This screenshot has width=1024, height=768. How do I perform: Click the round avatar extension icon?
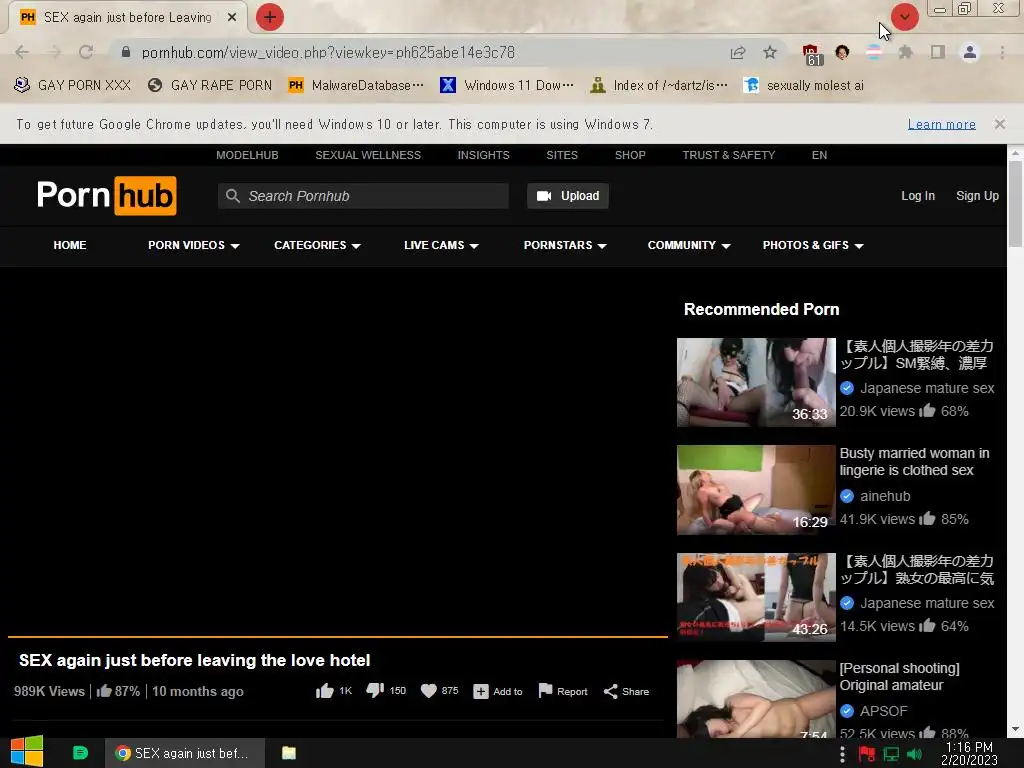click(842, 52)
